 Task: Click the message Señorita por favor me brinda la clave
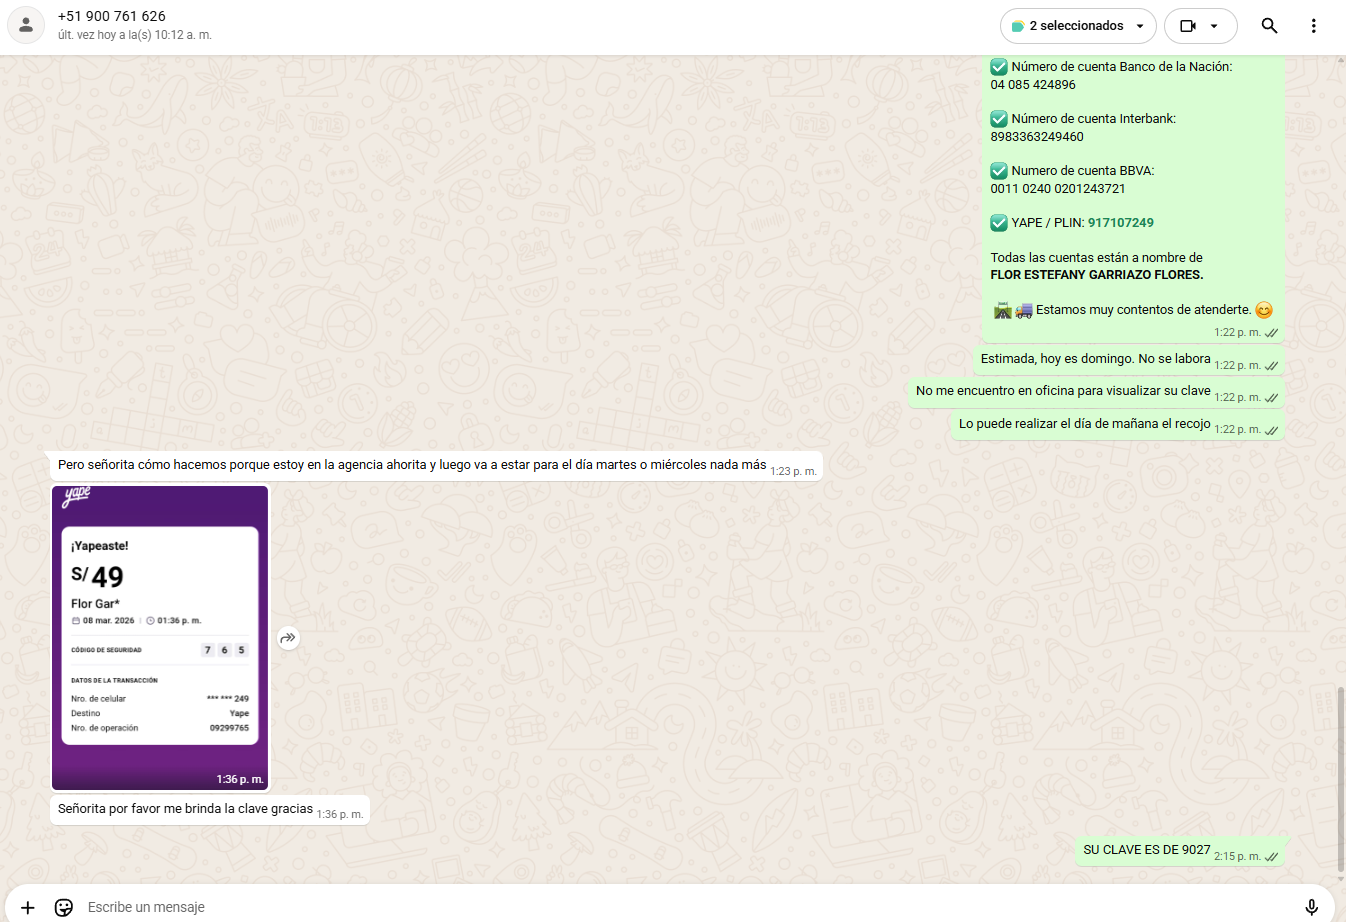point(185,809)
